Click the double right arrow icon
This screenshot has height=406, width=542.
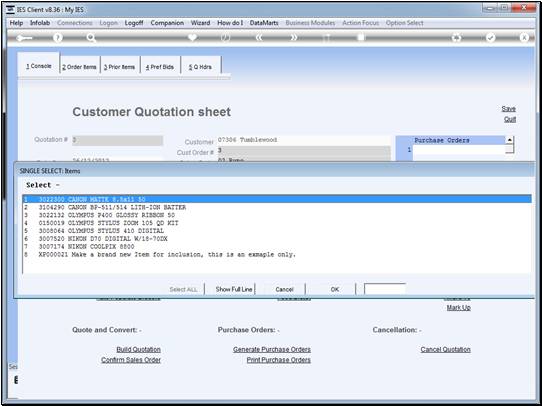(x=293, y=38)
